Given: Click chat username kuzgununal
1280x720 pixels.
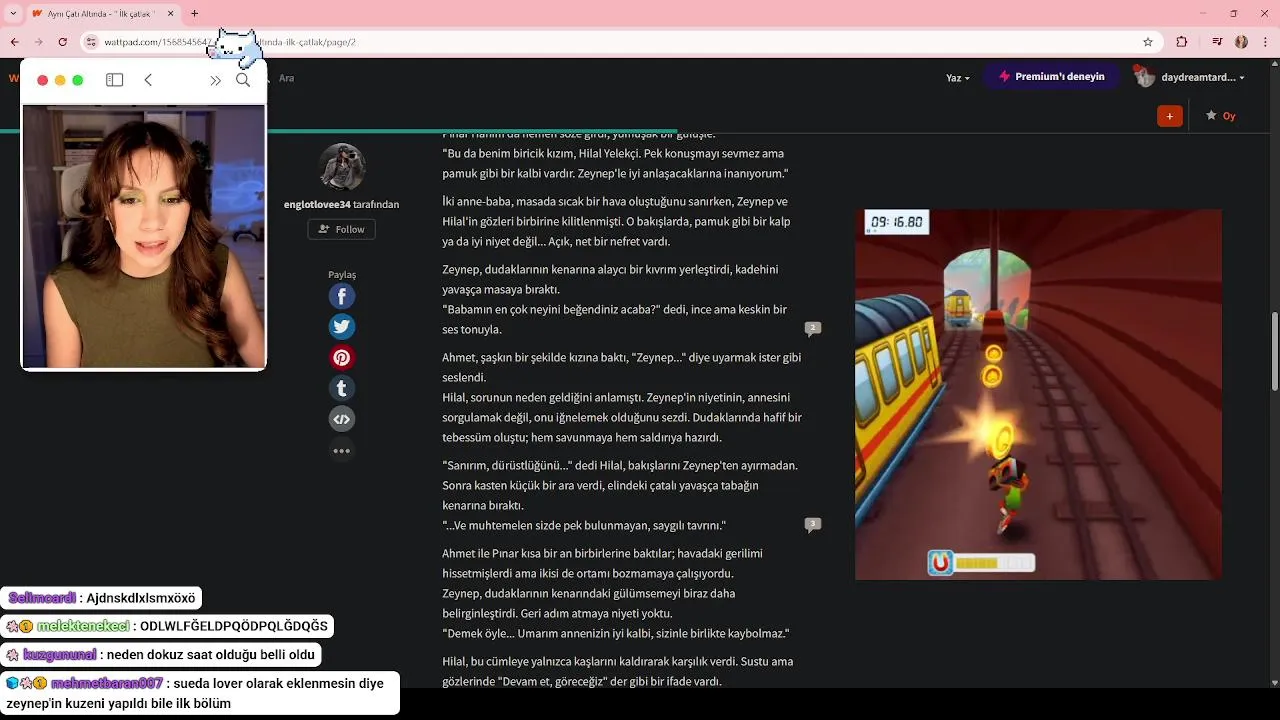Looking at the screenshot, I should pyautogui.click(x=59, y=655).
